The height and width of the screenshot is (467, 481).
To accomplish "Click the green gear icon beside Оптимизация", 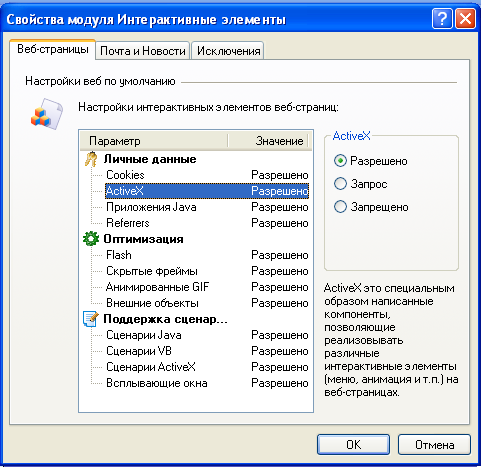I will (x=91, y=239).
